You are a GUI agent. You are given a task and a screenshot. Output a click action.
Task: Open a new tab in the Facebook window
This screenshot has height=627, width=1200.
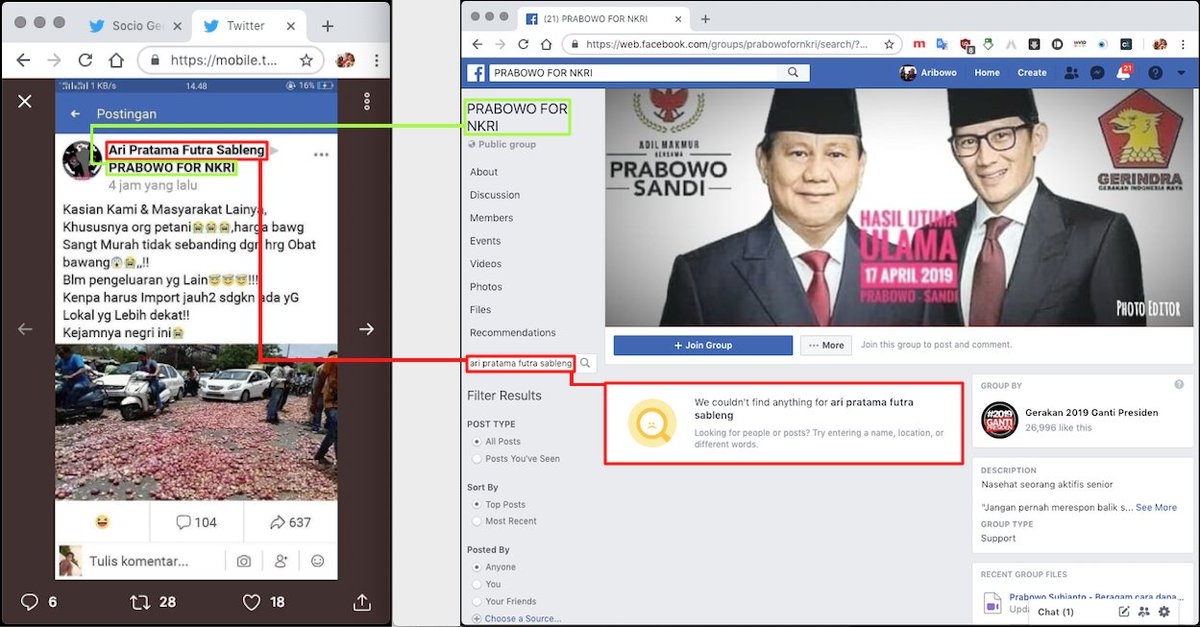[705, 19]
